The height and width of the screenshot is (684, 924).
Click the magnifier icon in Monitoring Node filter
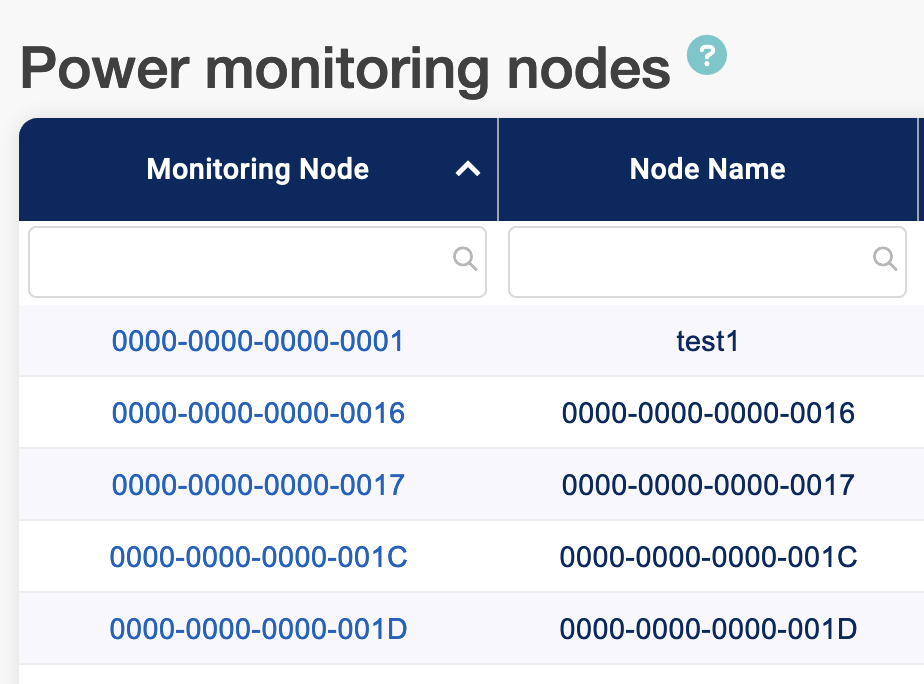tap(465, 260)
